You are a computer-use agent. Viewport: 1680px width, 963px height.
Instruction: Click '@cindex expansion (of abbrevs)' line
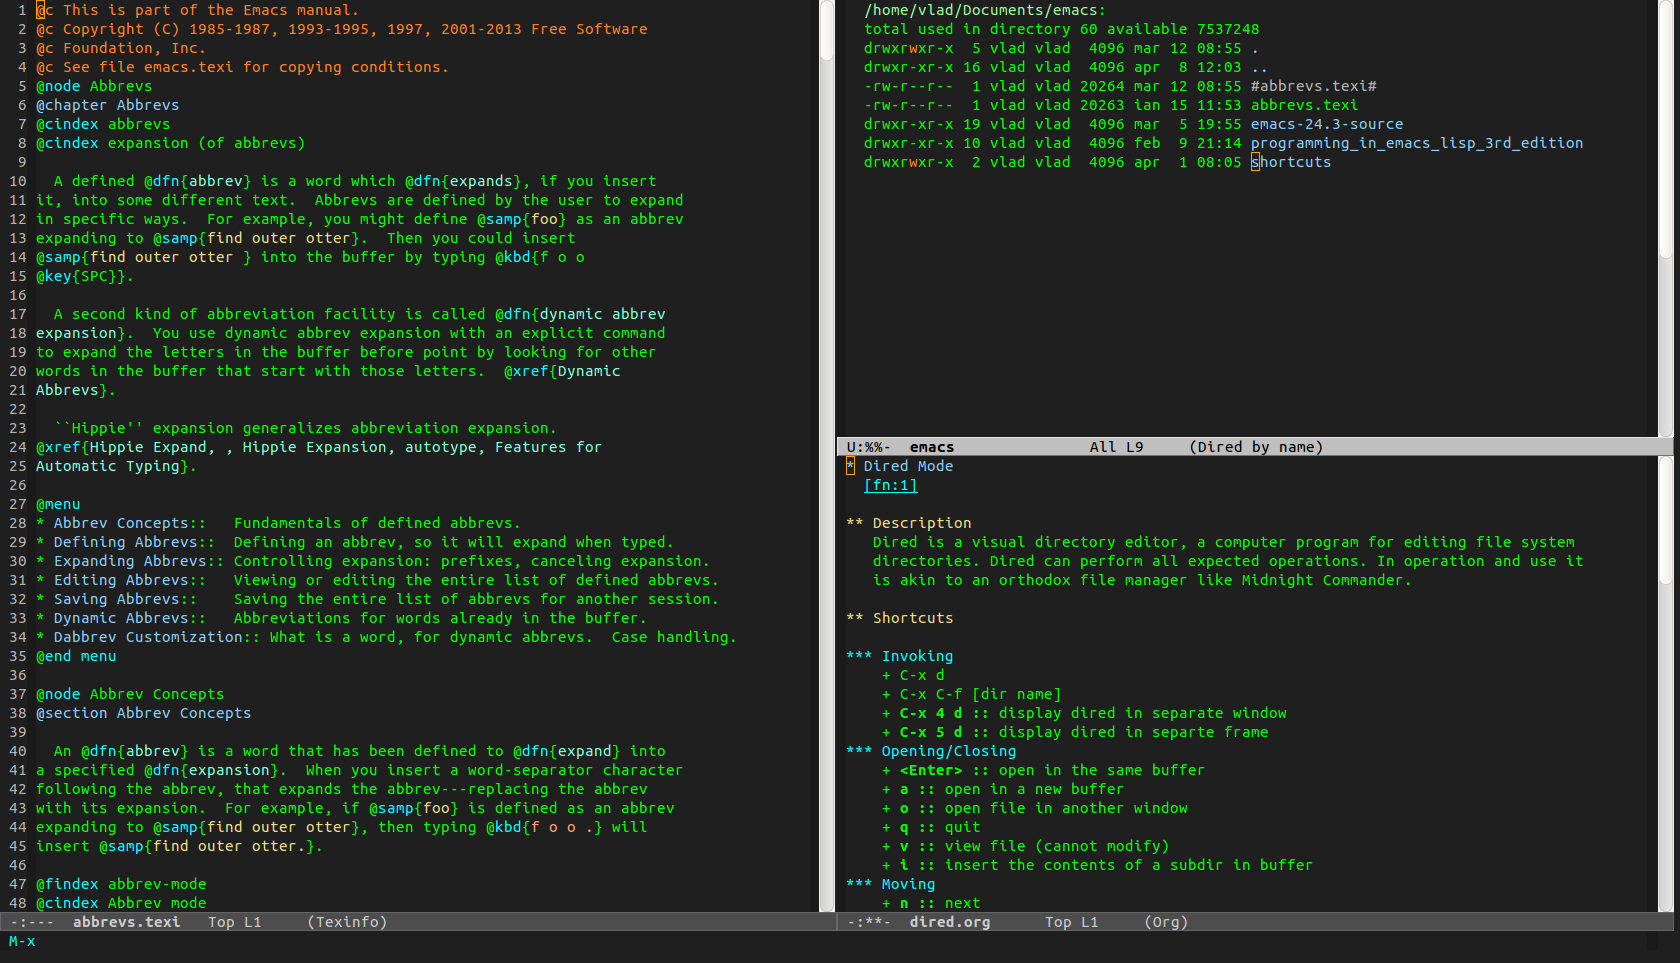tap(171, 143)
